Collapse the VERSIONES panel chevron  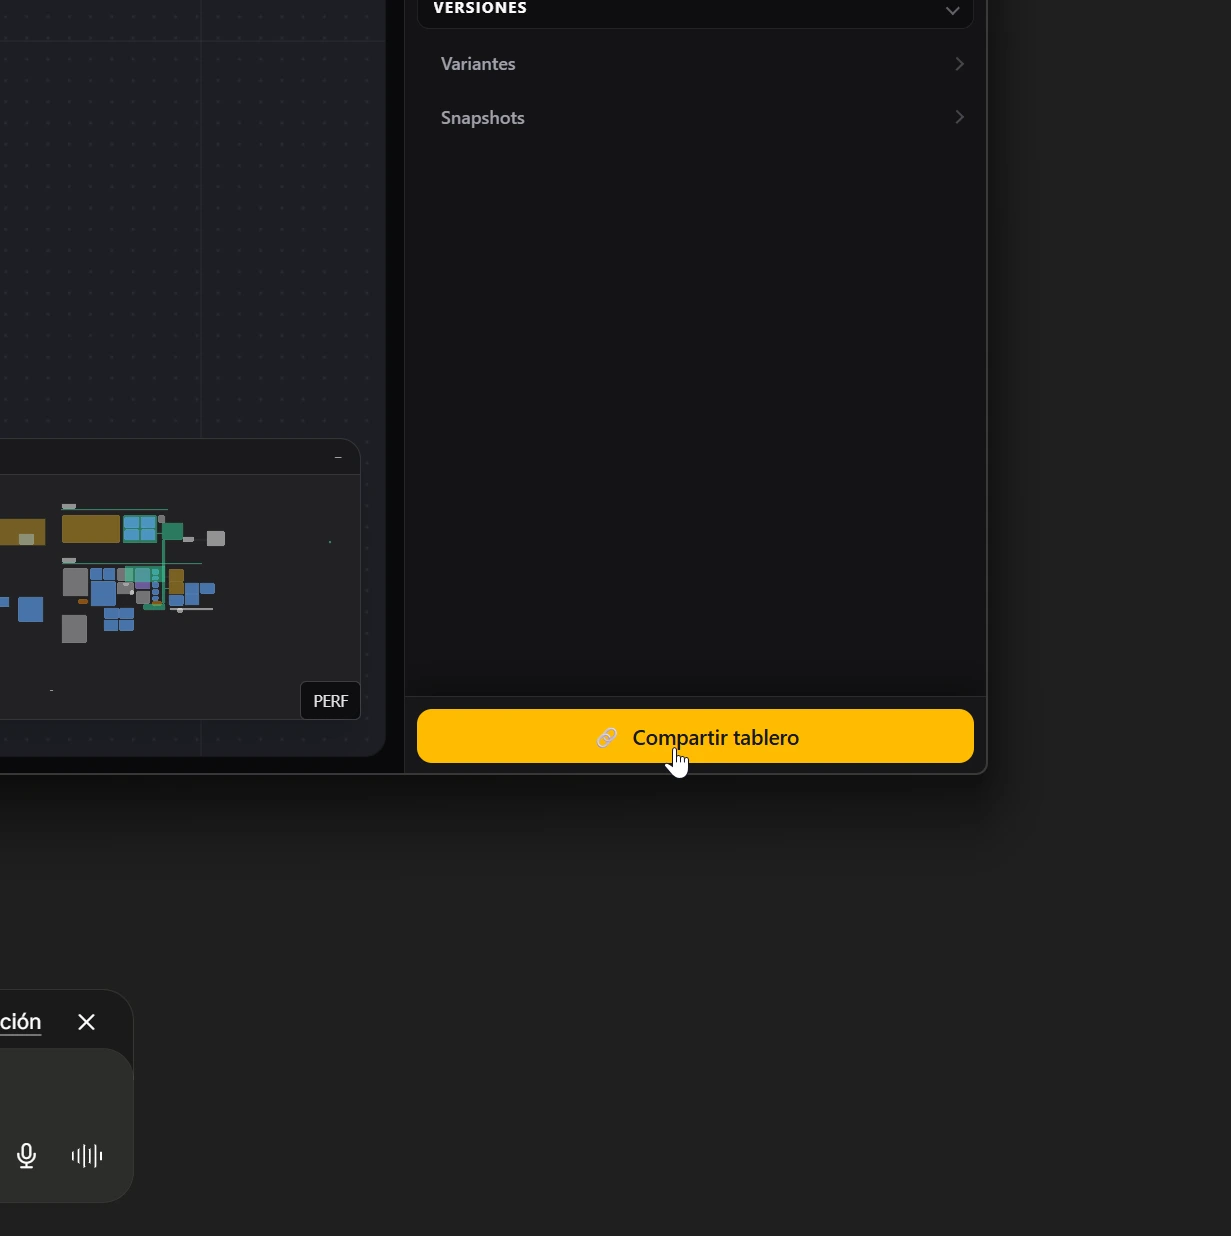click(952, 10)
